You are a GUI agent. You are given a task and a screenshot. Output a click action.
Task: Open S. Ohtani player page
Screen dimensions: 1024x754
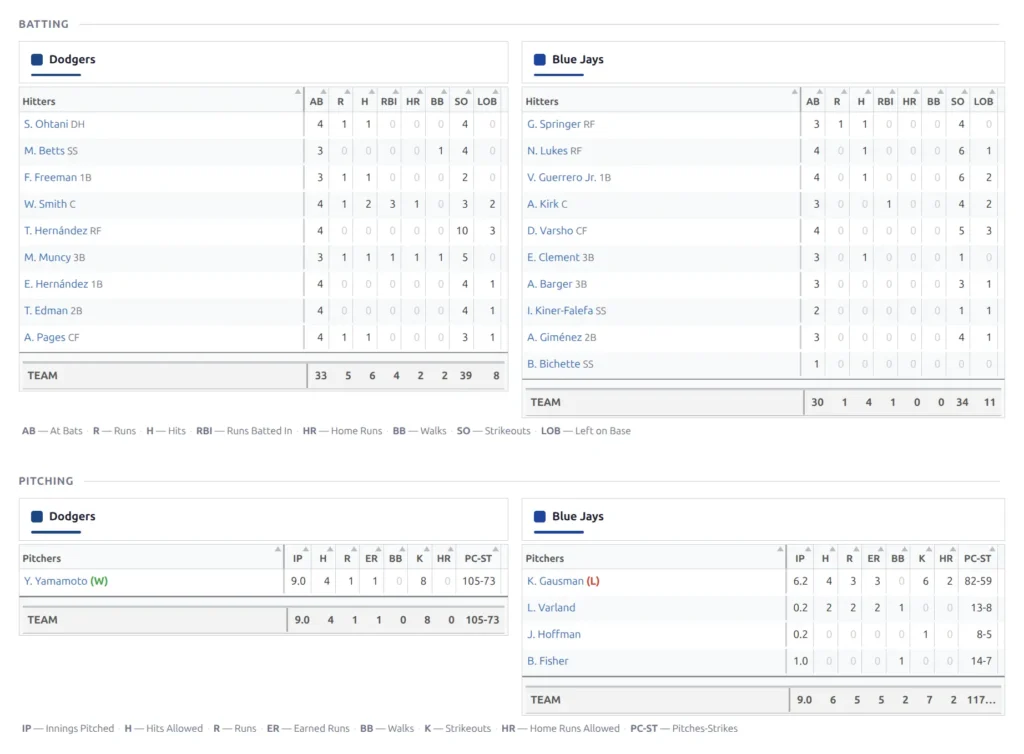[x=46, y=124]
